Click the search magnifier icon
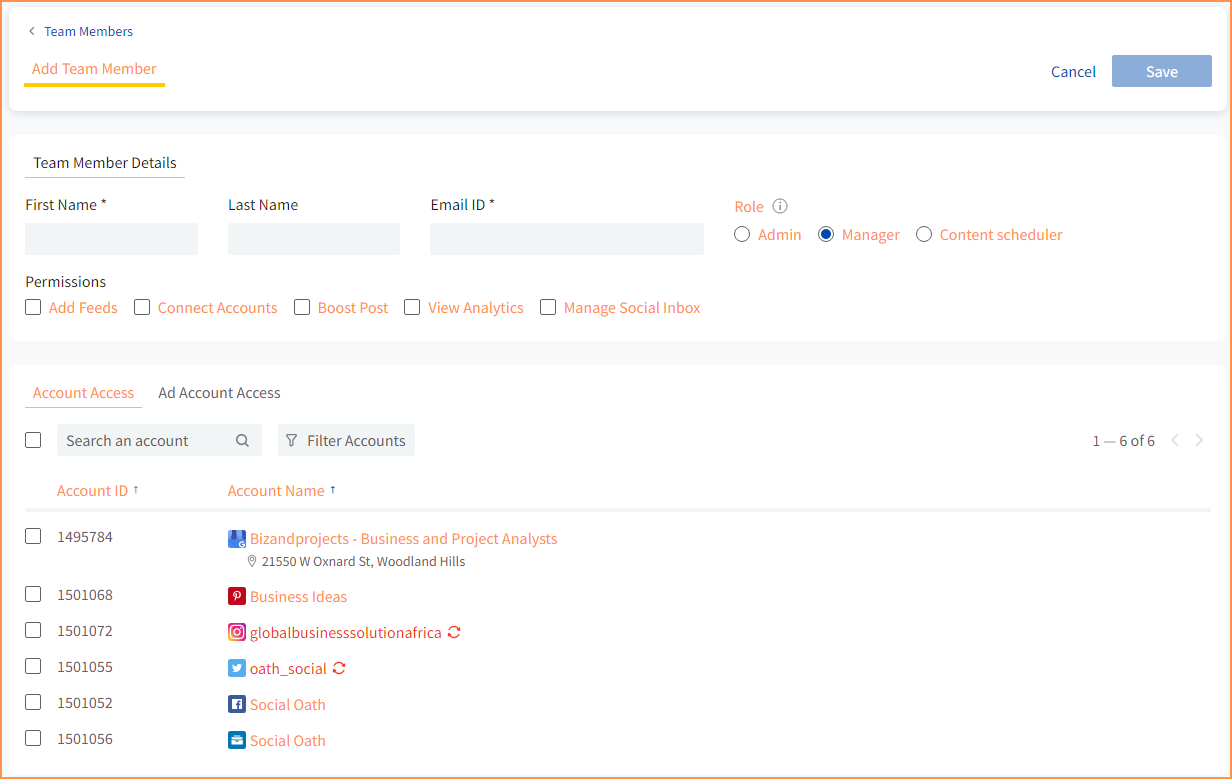Viewport: 1232px width, 779px height. click(242, 441)
